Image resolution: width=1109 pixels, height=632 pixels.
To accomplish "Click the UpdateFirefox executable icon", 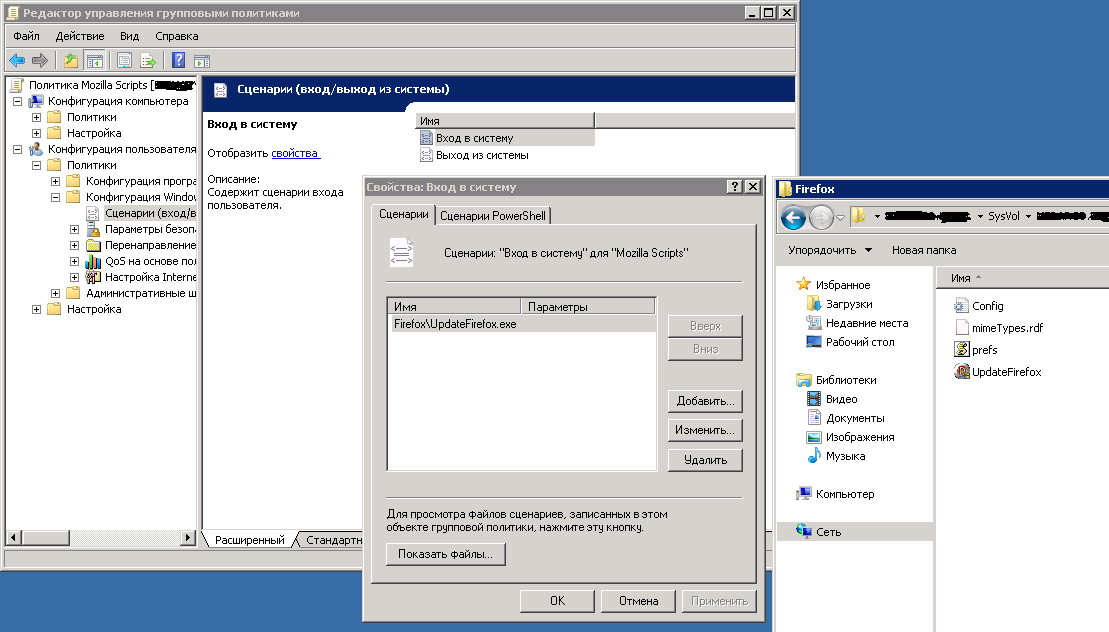I will point(961,371).
